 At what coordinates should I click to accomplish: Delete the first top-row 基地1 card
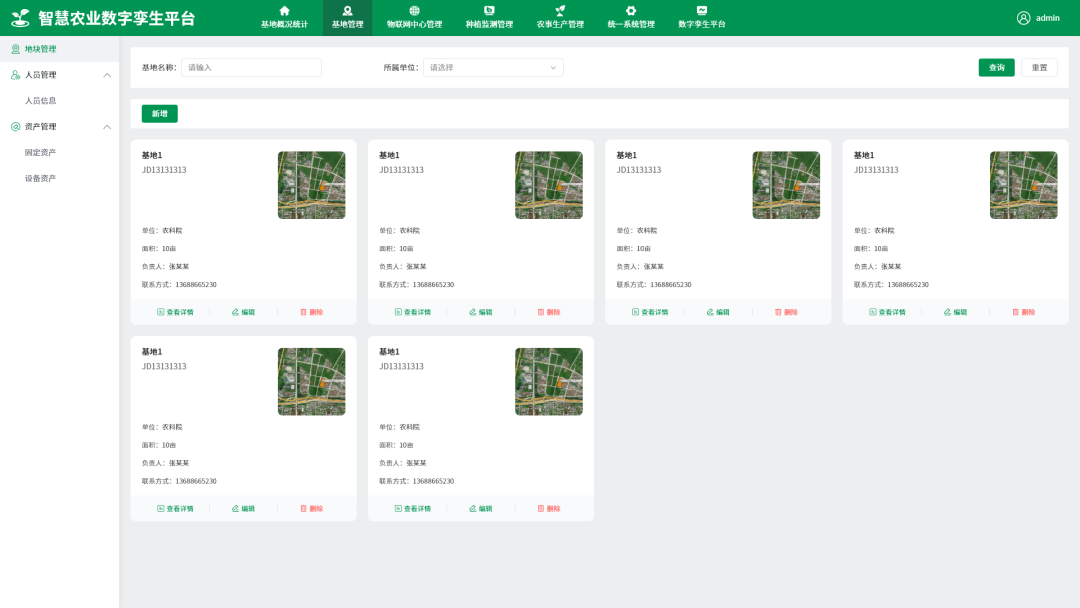tap(311, 312)
